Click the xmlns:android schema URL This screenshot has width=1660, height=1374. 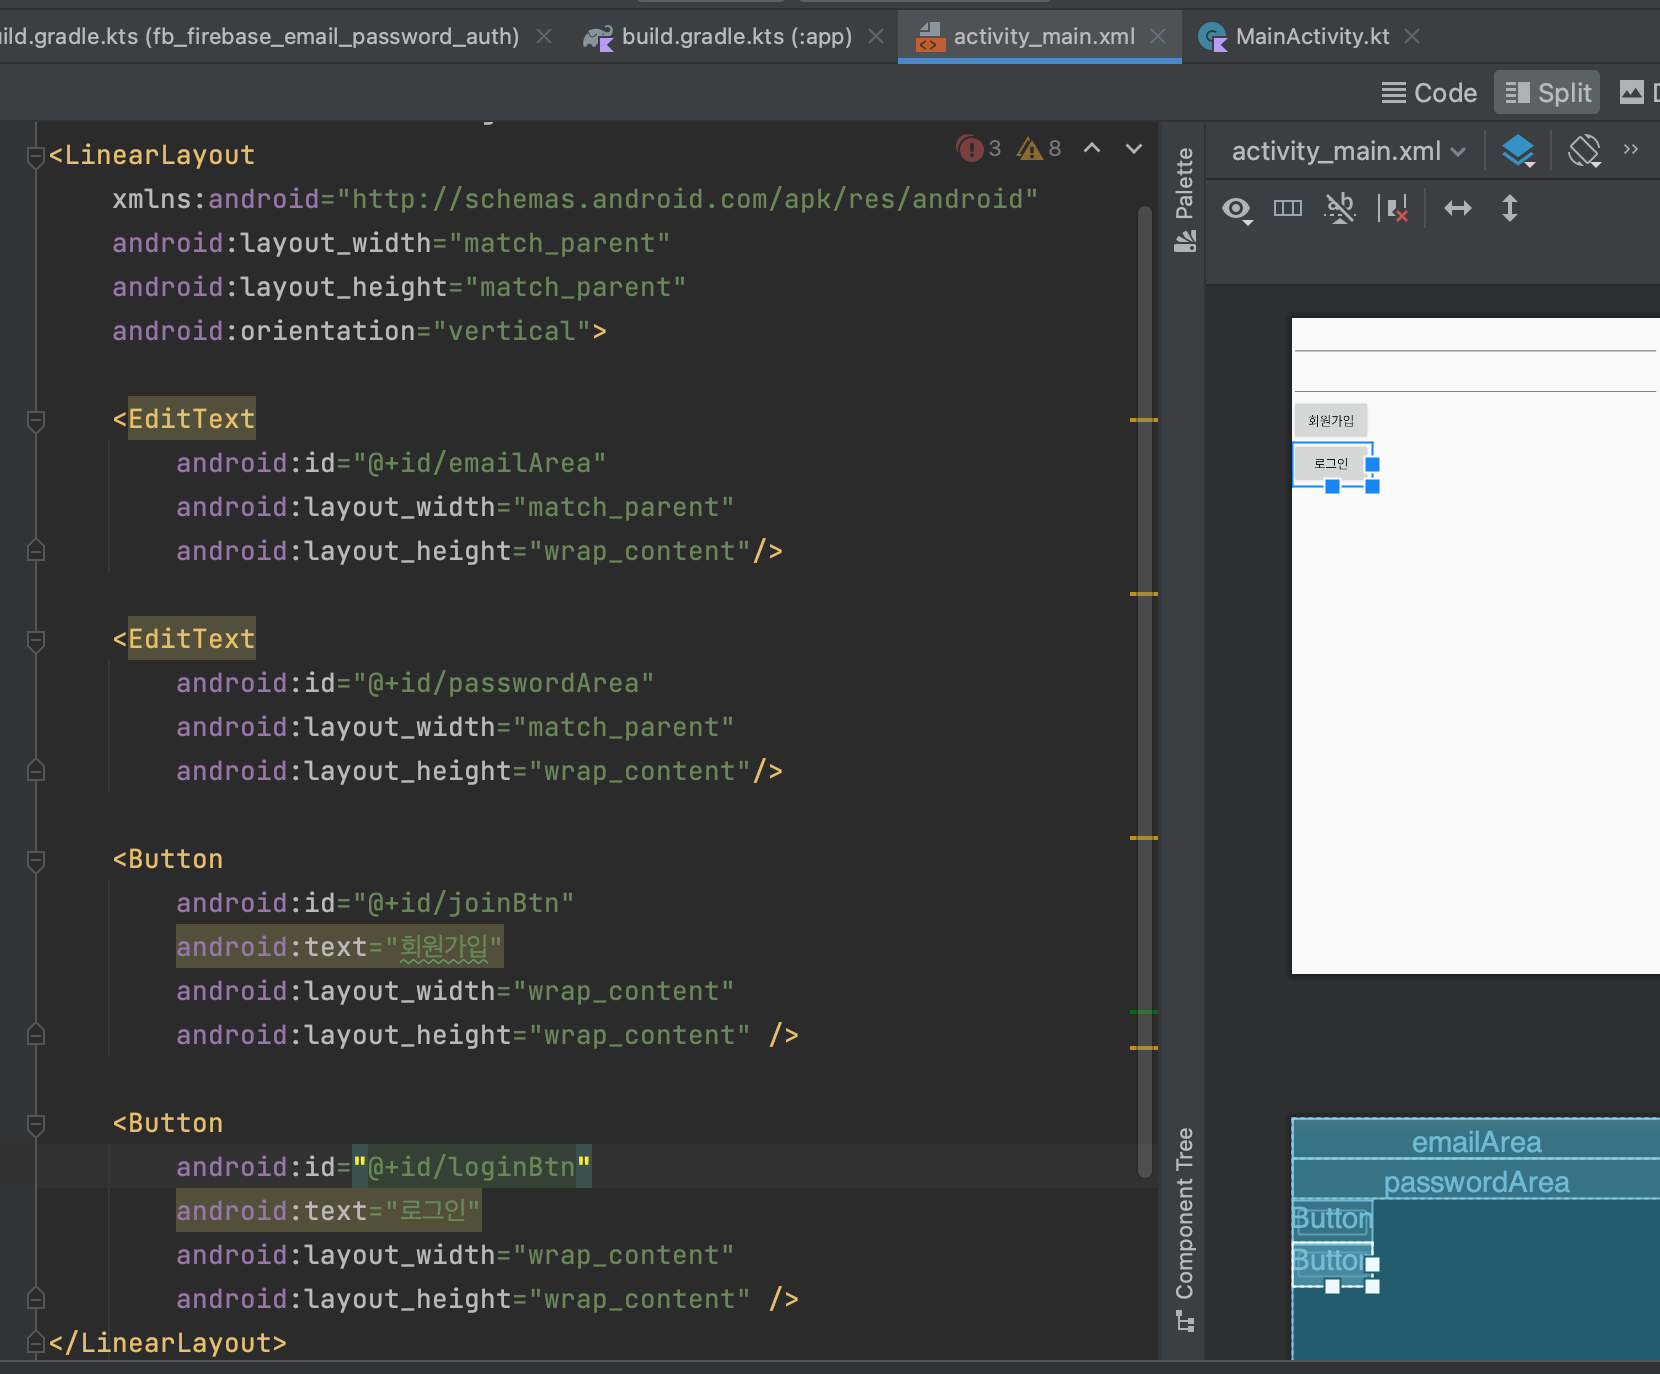687,199
